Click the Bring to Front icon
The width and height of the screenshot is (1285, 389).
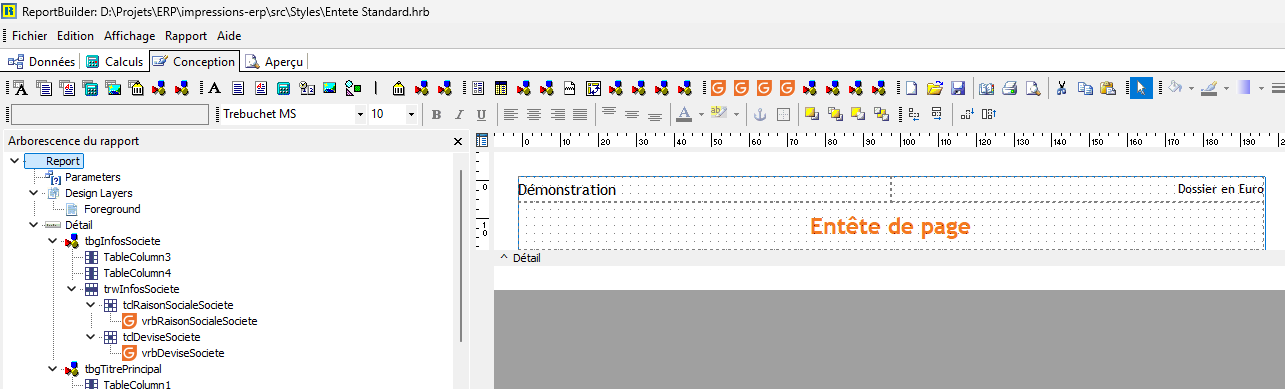coord(811,114)
